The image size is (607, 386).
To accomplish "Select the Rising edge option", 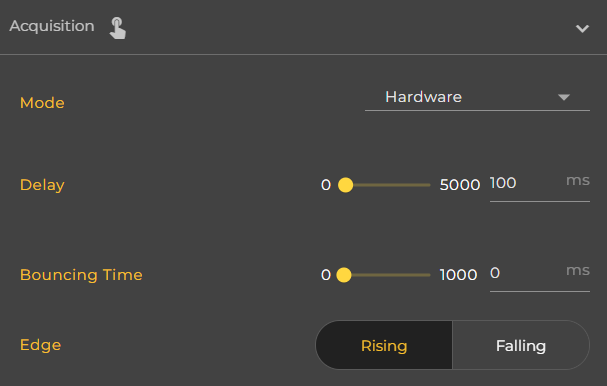I will pyautogui.click(x=384, y=345).
